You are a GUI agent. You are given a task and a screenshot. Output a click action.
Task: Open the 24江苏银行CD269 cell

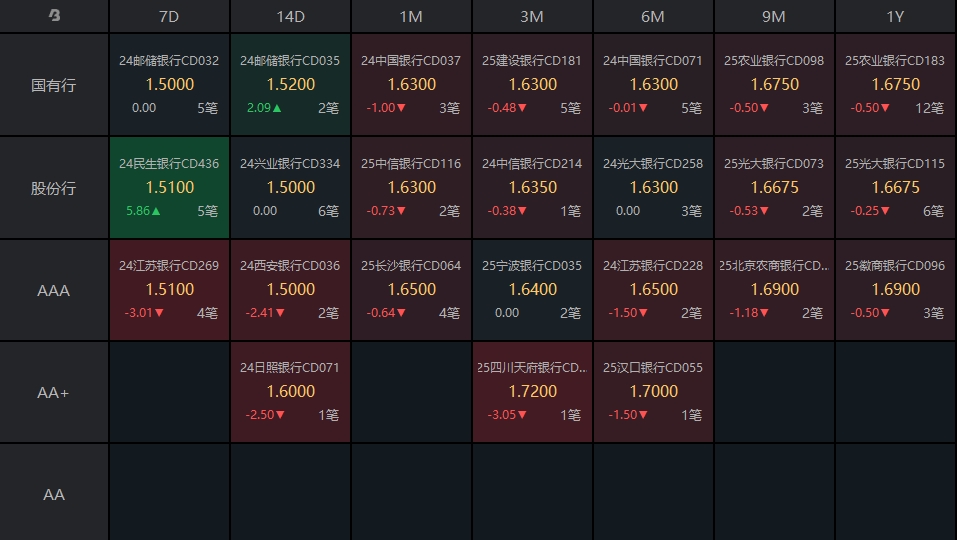169,290
